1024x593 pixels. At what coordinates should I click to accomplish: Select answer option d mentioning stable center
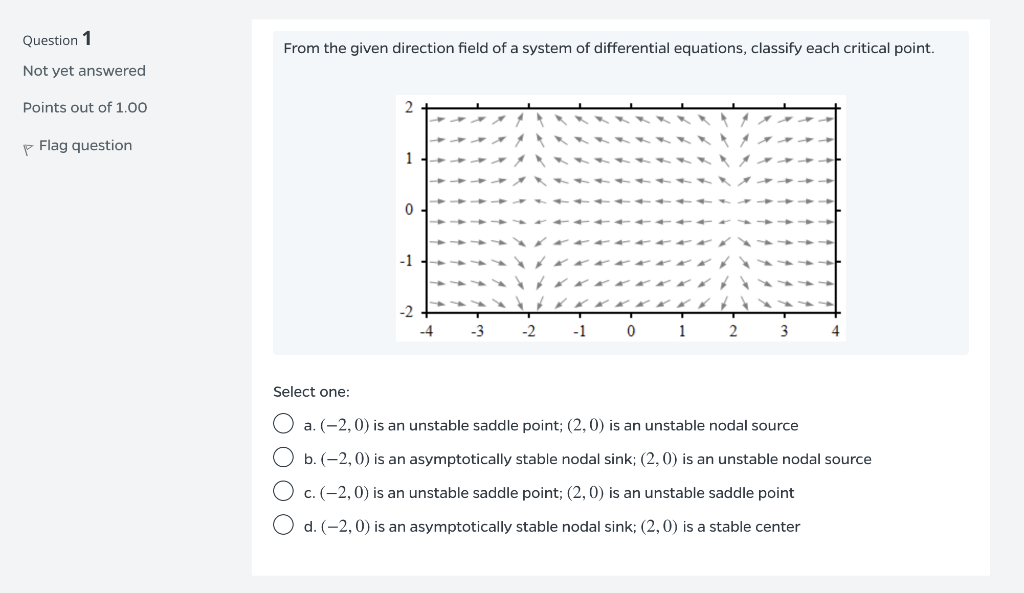pos(284,524)
